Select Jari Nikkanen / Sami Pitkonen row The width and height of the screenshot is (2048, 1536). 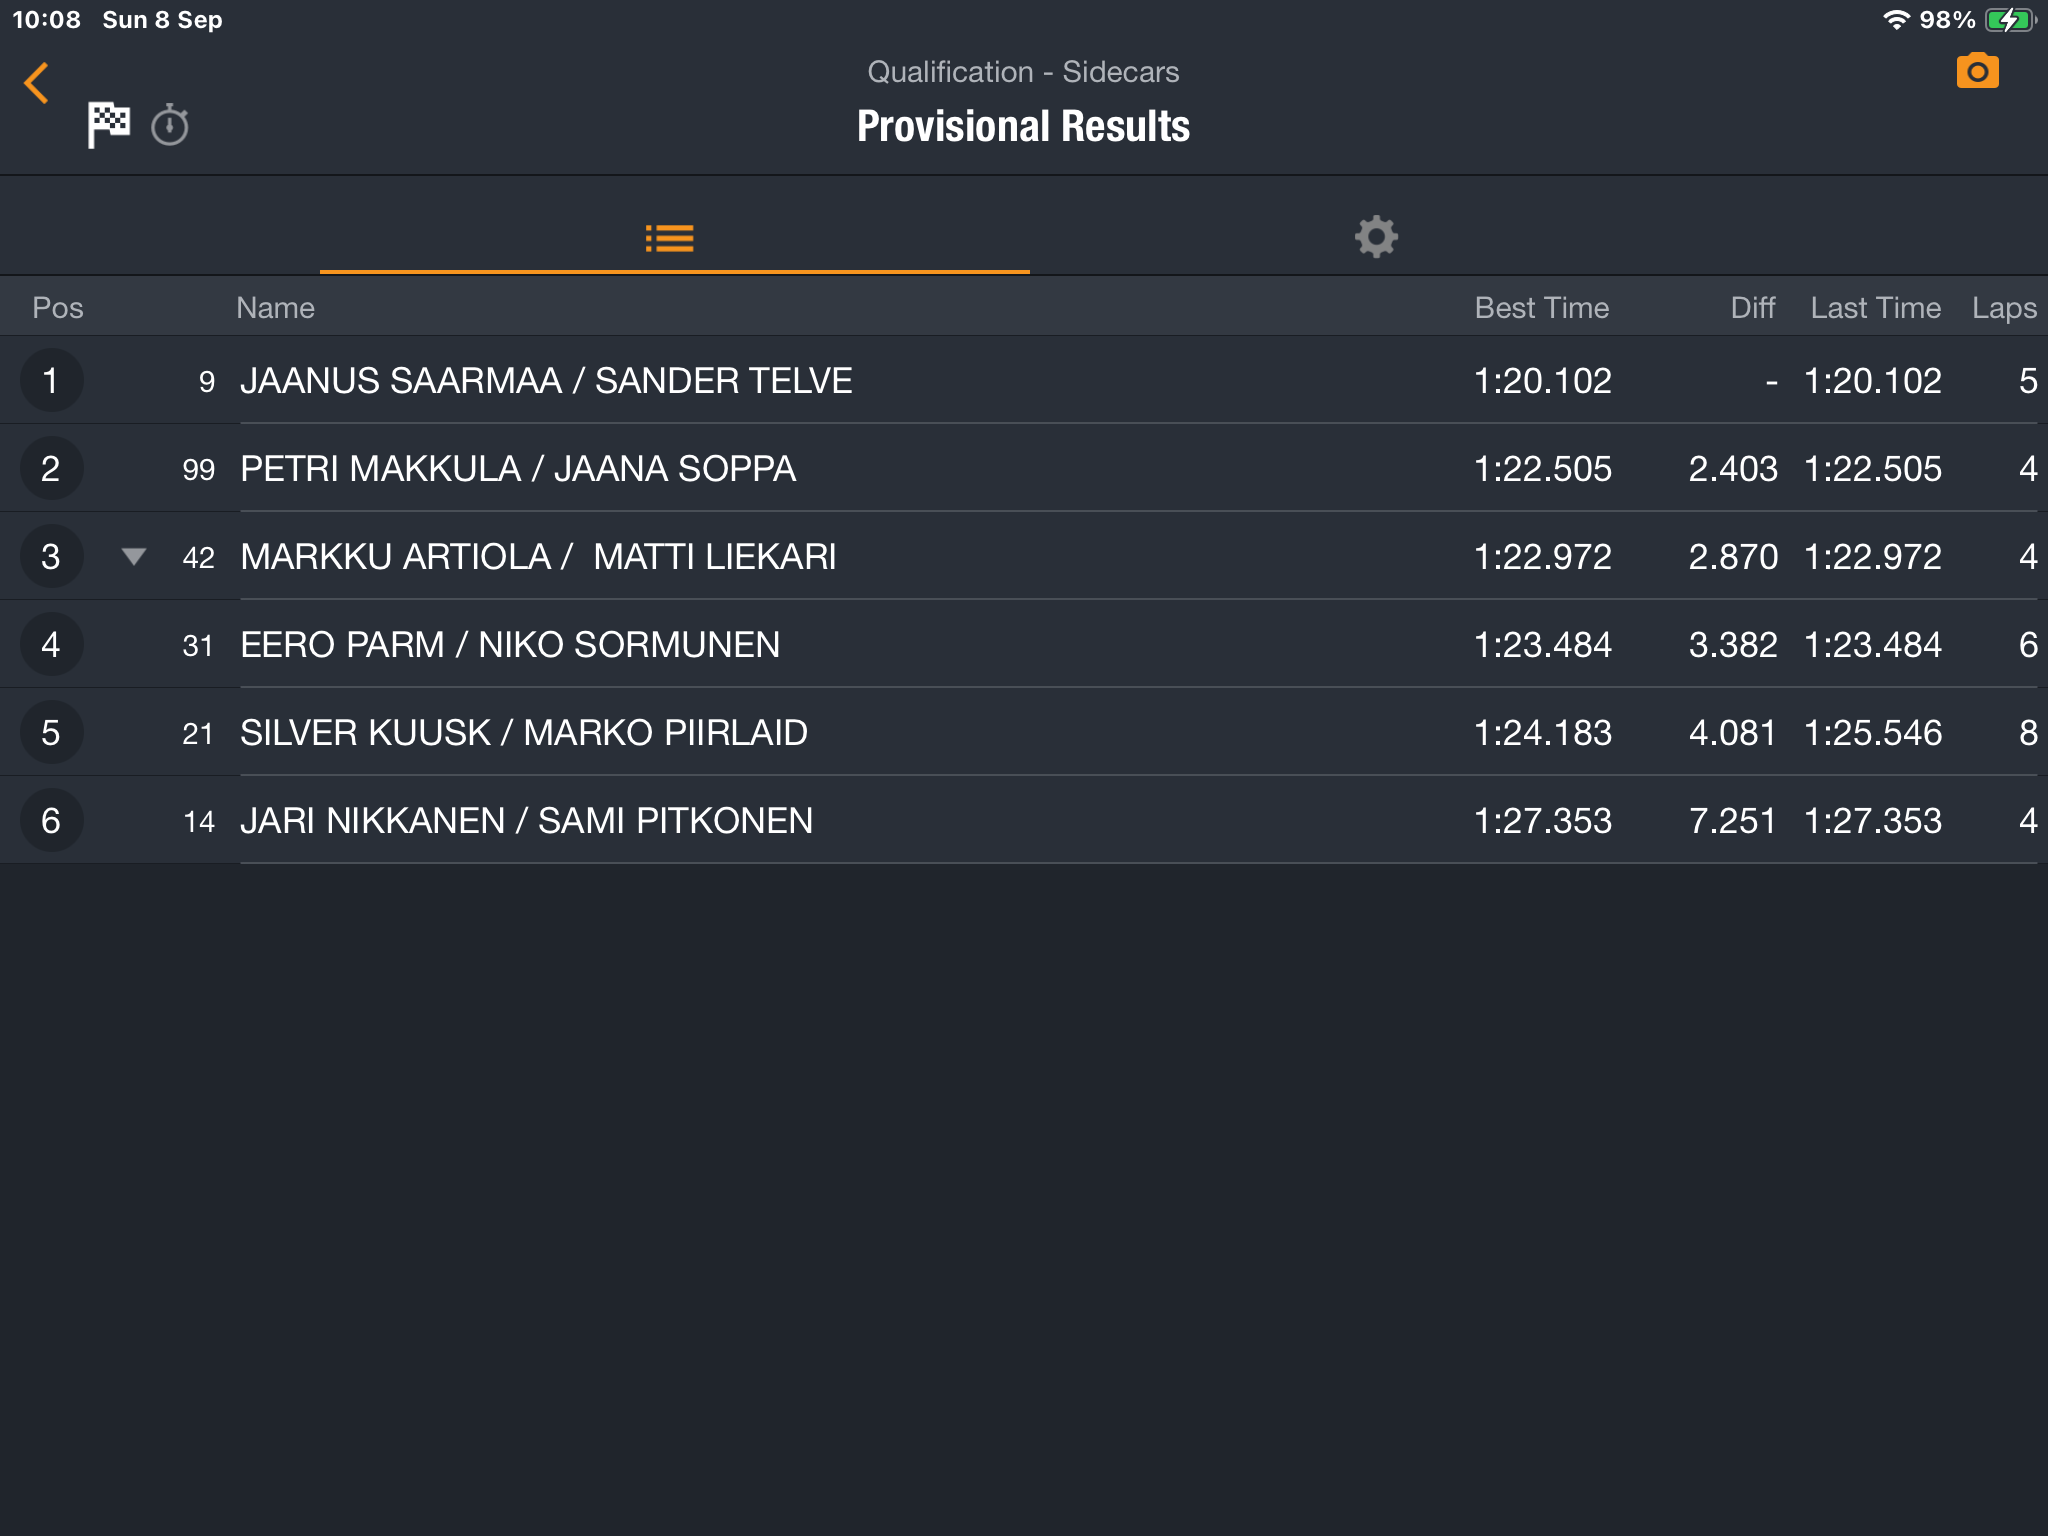pos(526,821)
